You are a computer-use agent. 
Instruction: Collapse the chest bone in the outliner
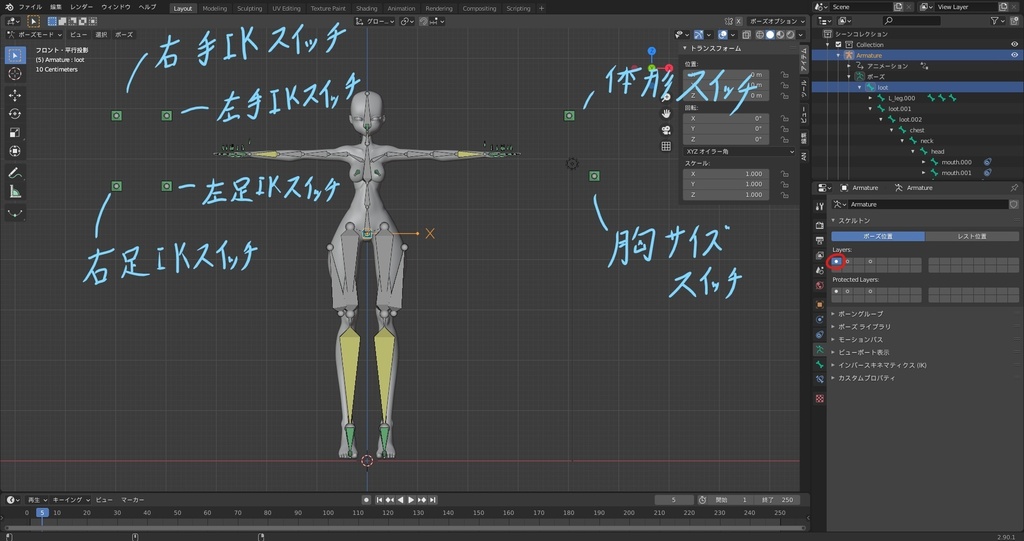click(892, 130)
